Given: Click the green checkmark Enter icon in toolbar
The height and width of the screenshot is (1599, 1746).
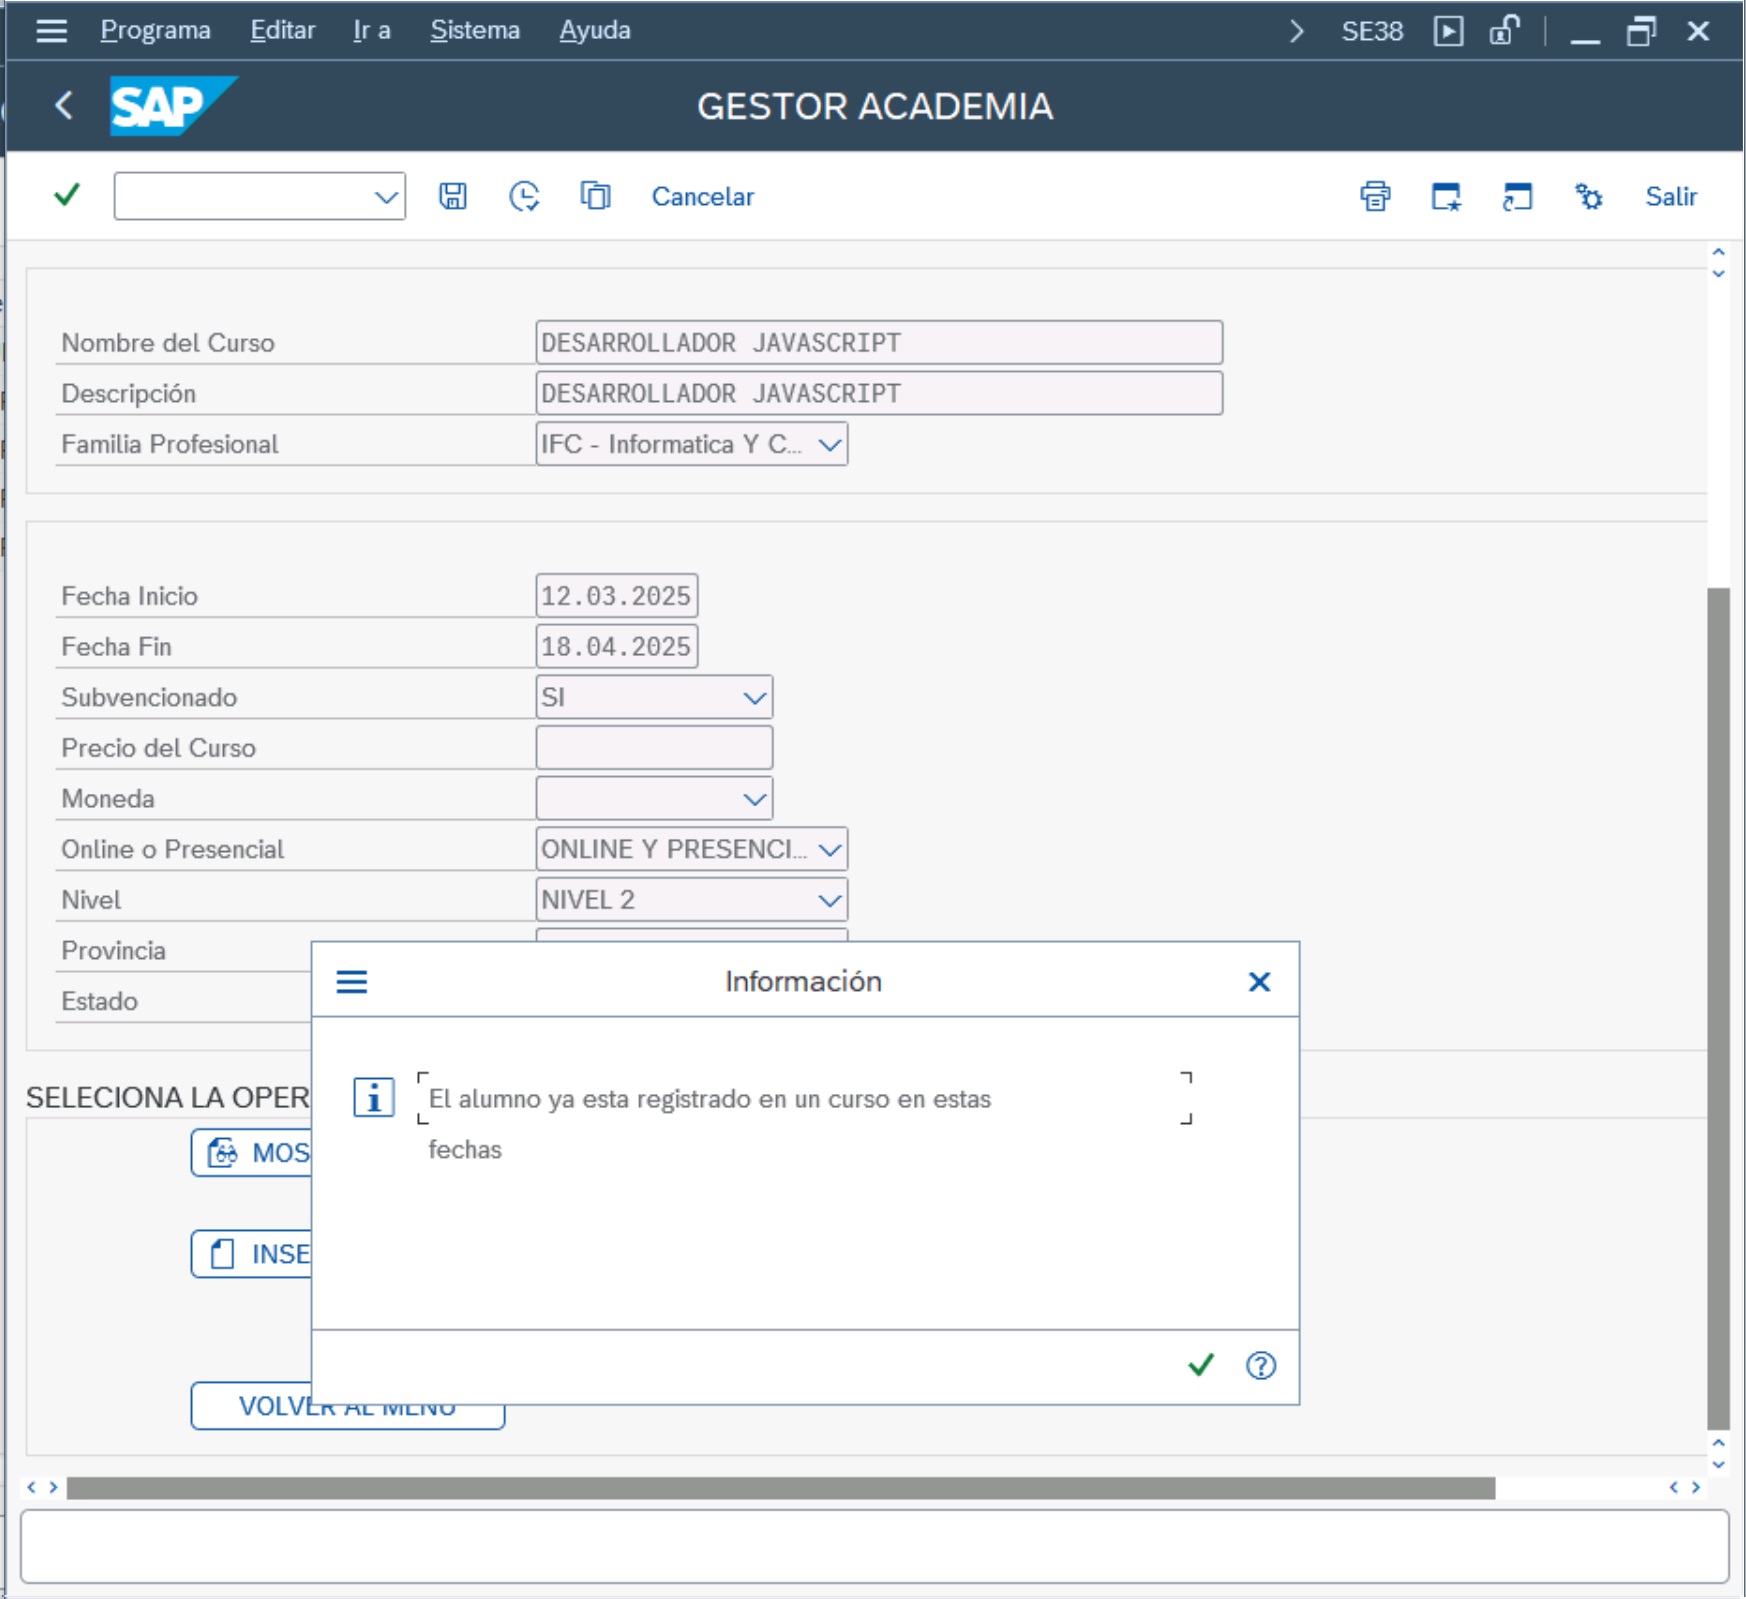Looking at the screenshot, I should click(67, 194).
